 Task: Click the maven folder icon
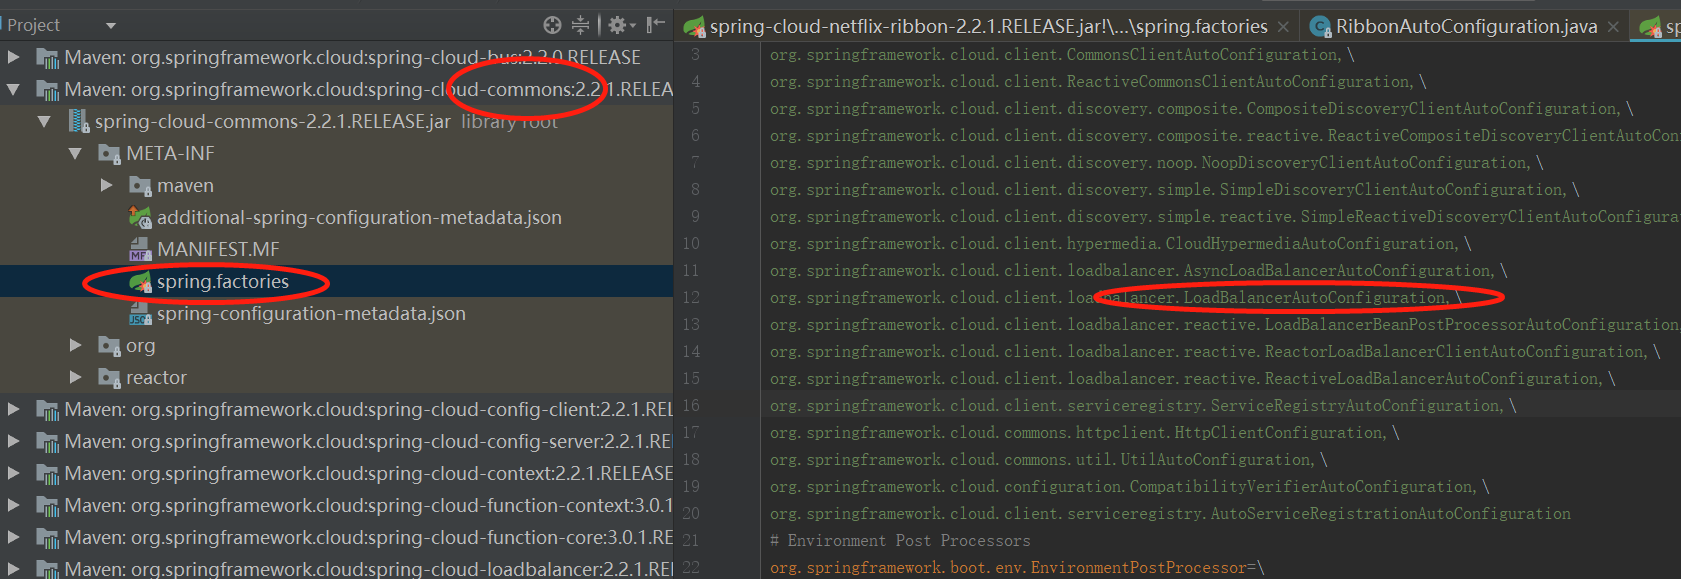[x=141, y=185]
